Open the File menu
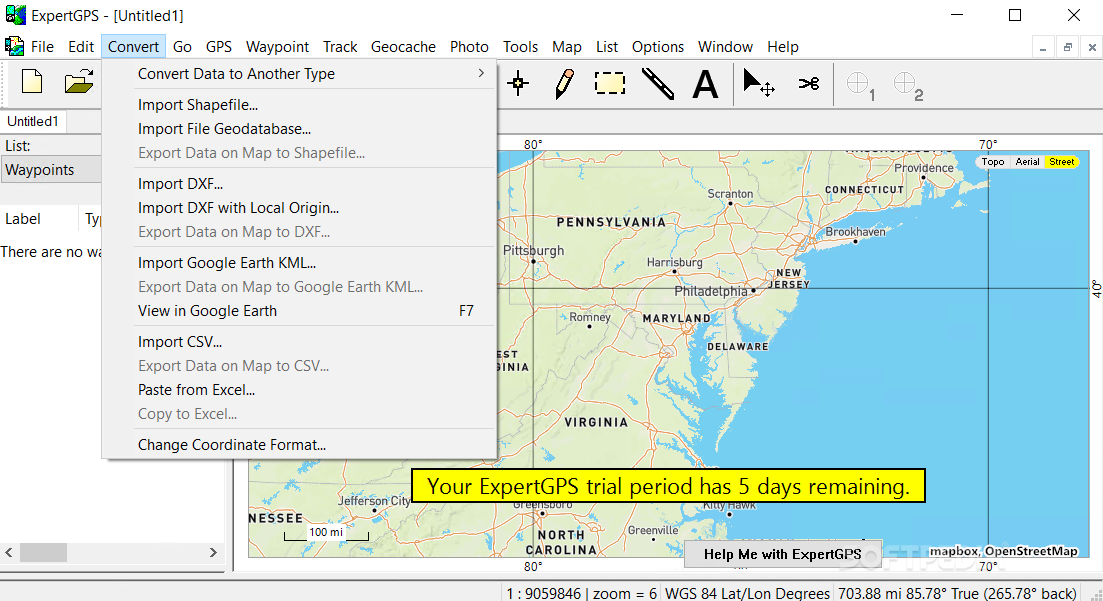This screenshot has height=601, width=1103. coord(42,46)
